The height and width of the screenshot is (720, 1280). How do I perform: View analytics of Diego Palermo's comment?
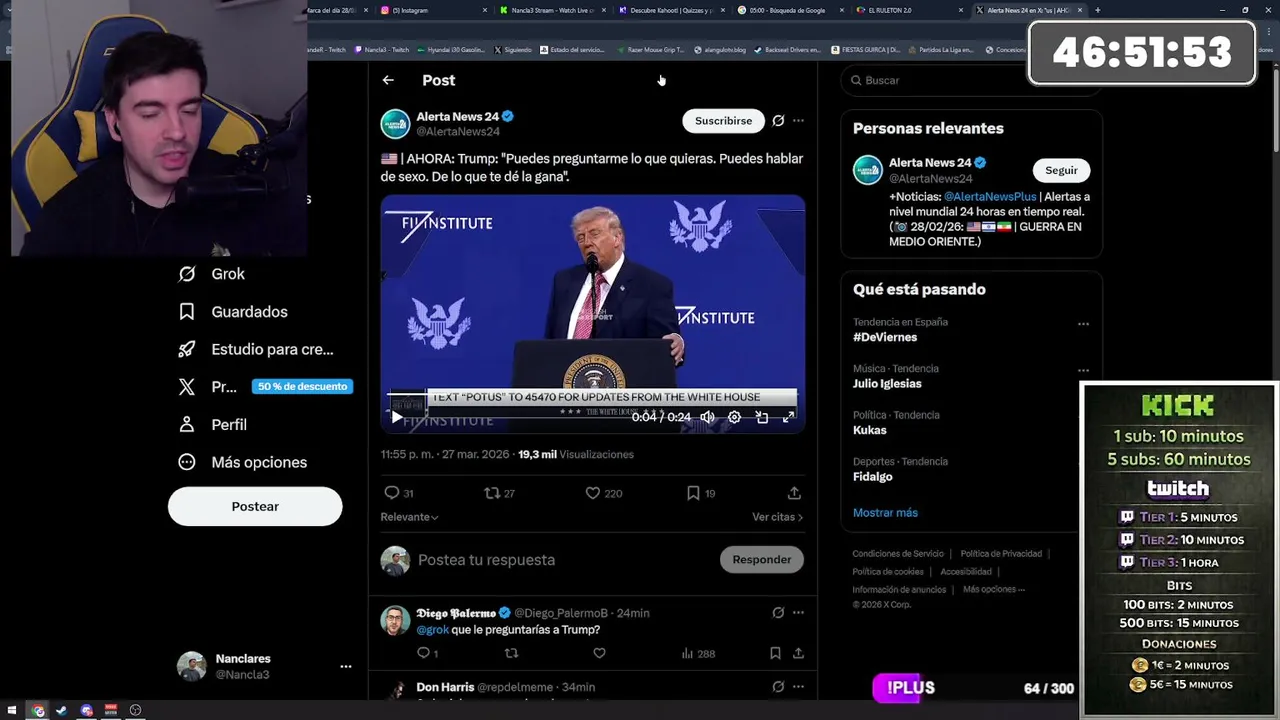[698, 653]
